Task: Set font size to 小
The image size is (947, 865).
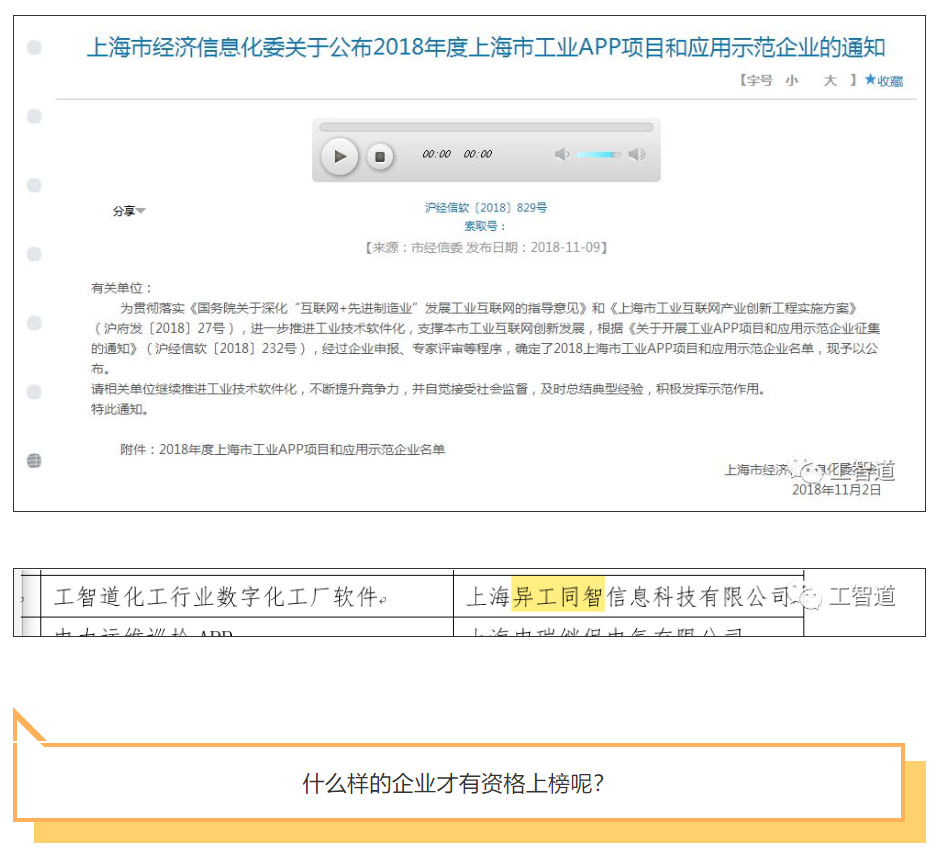Action: [x=792, y=81]
